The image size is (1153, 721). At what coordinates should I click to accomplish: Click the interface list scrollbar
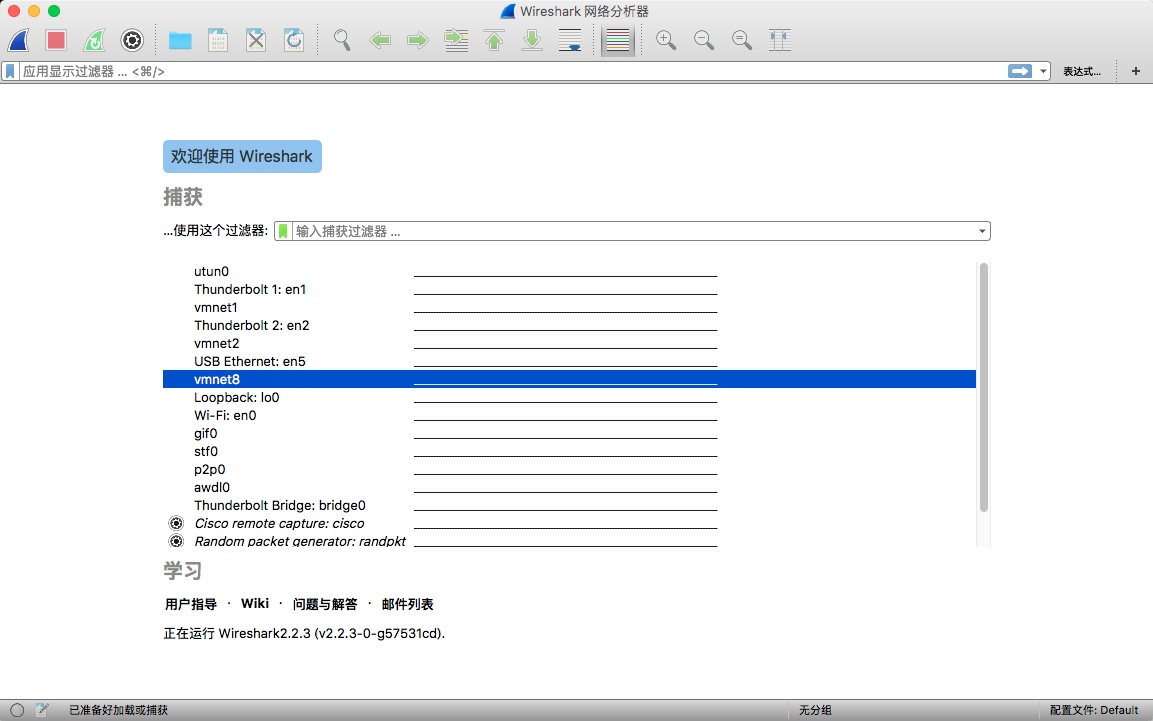click(x=984, y=387)
